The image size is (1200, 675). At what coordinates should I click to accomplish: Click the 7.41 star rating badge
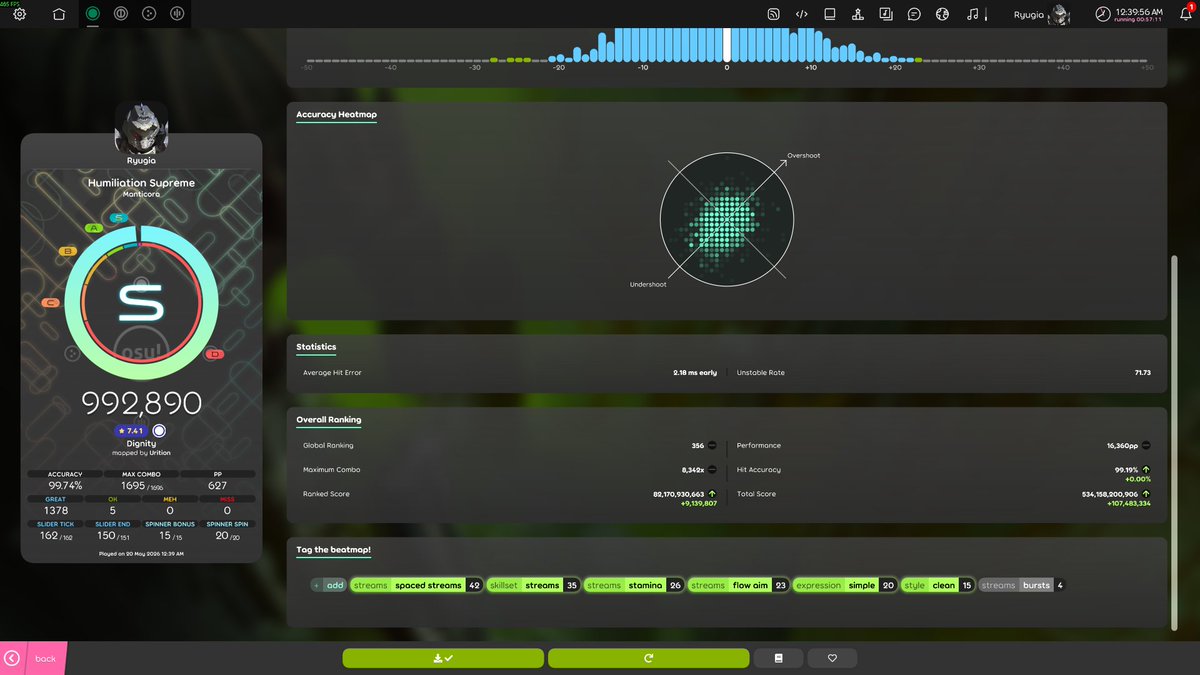point(133,431)
